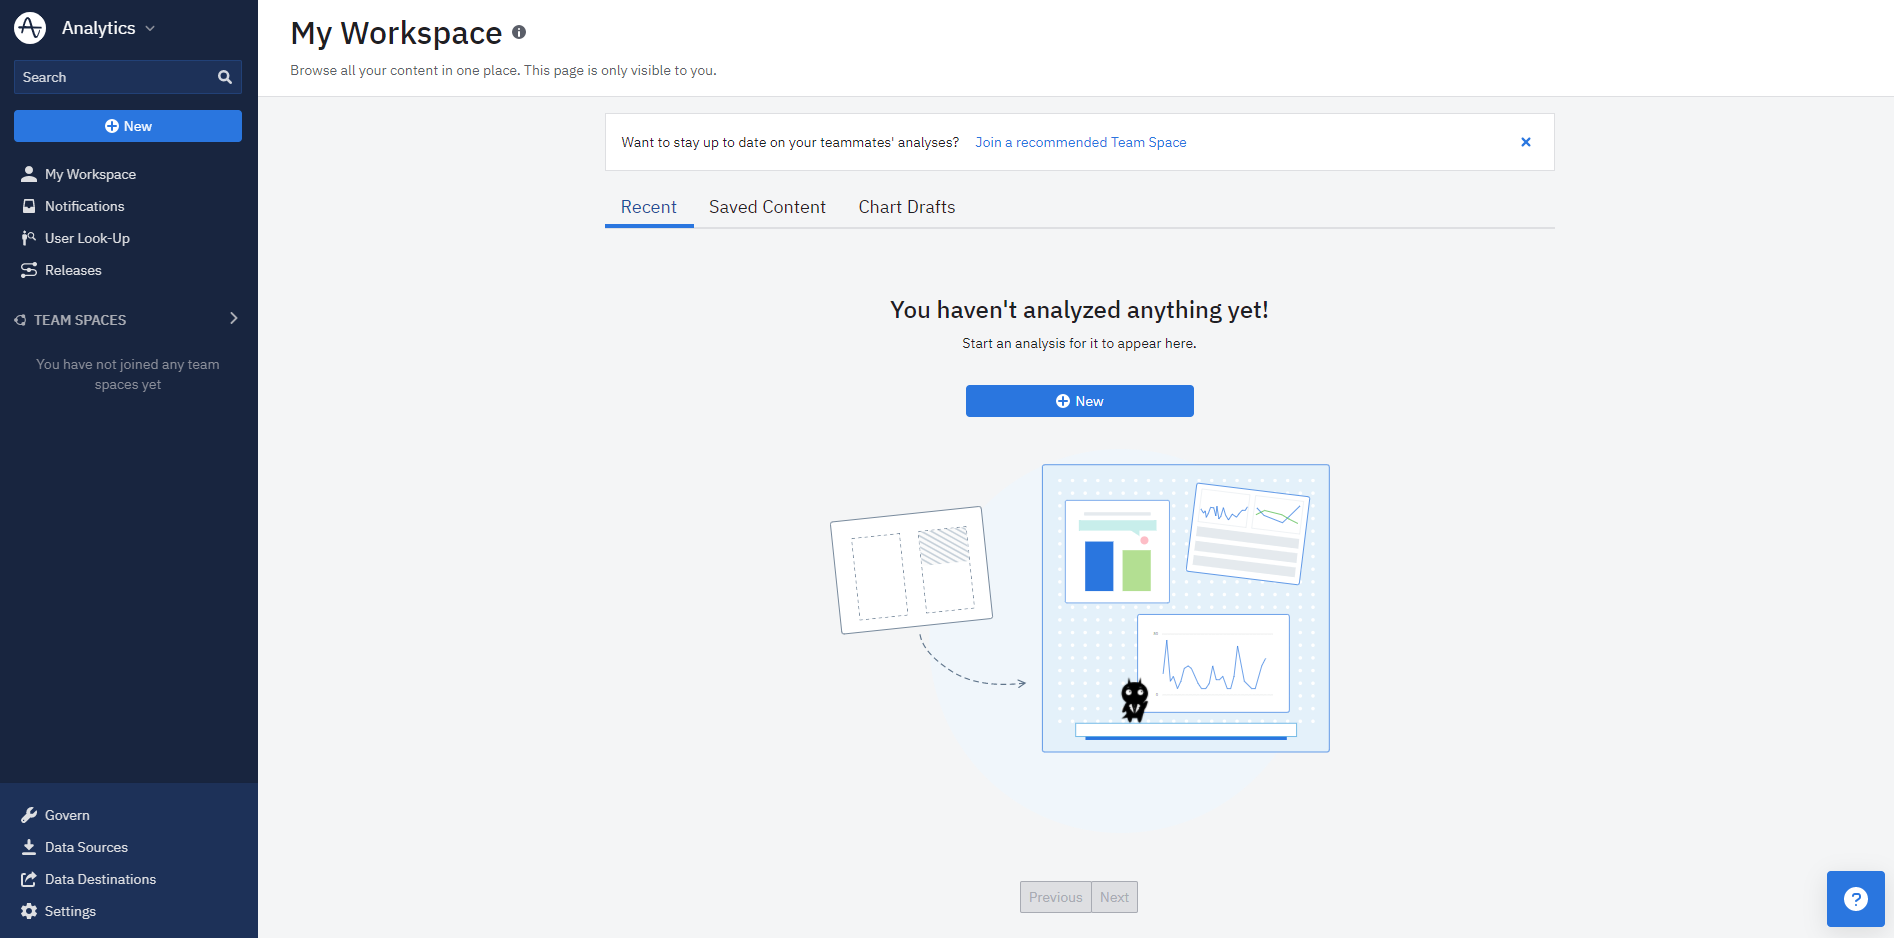The width and height of the screenshot is (1894, 938).
Task: Click info icon beside My Workspace title
Action: point(519,32)
